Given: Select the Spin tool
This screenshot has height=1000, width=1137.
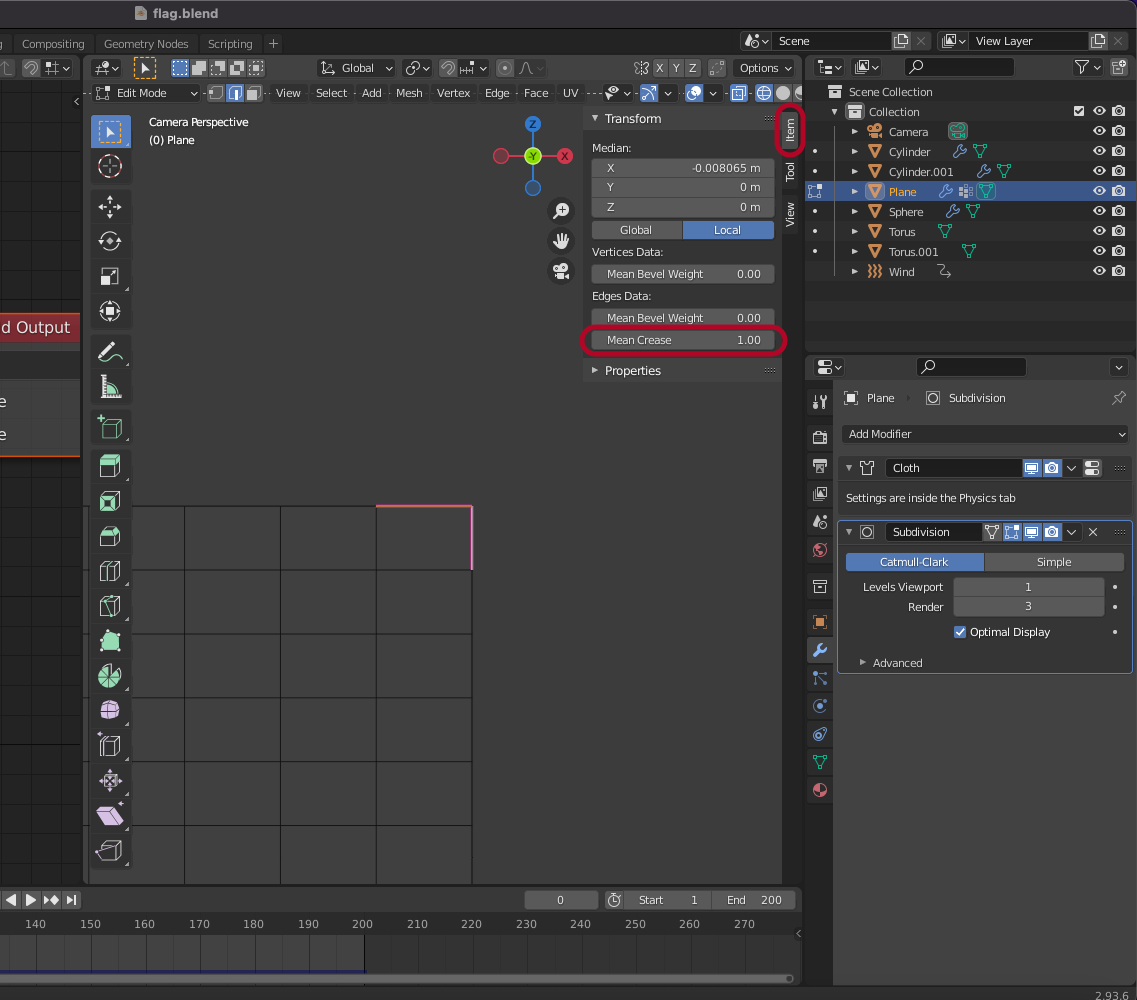Looking at the screenshot, I should pos(110,675).
